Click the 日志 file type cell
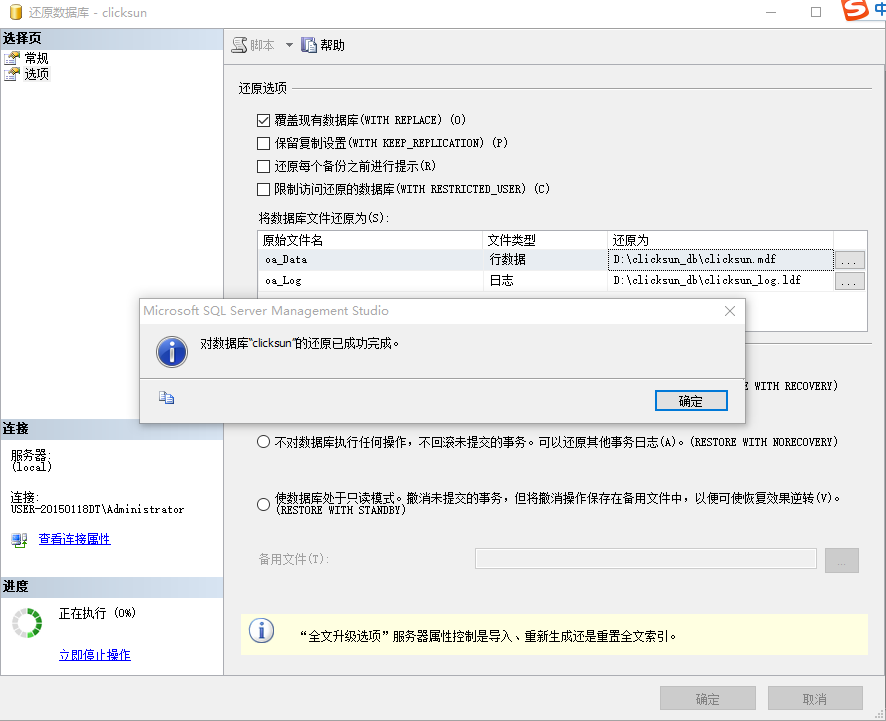The height and width of the screenshot is (721, 886). [x=545, y=281]
